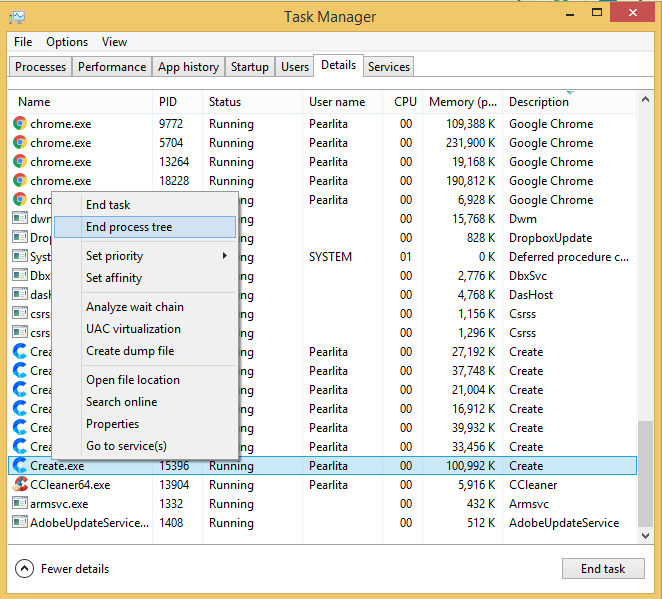Click the process icon in the DasHost row
Screen dimensions: 662x599
pos(20,294)
